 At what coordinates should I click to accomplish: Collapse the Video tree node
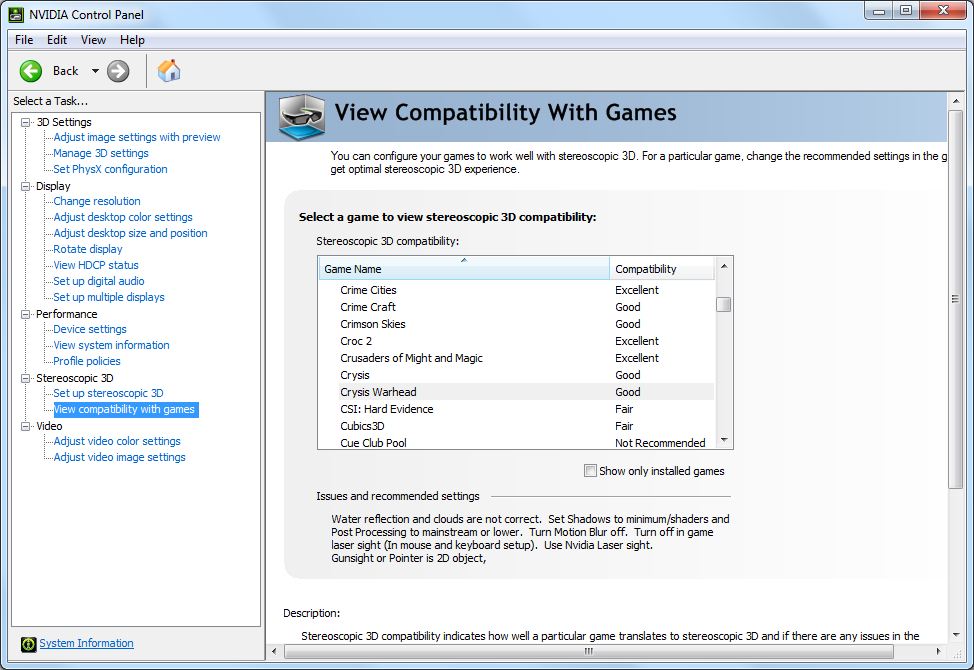(25, 426)
